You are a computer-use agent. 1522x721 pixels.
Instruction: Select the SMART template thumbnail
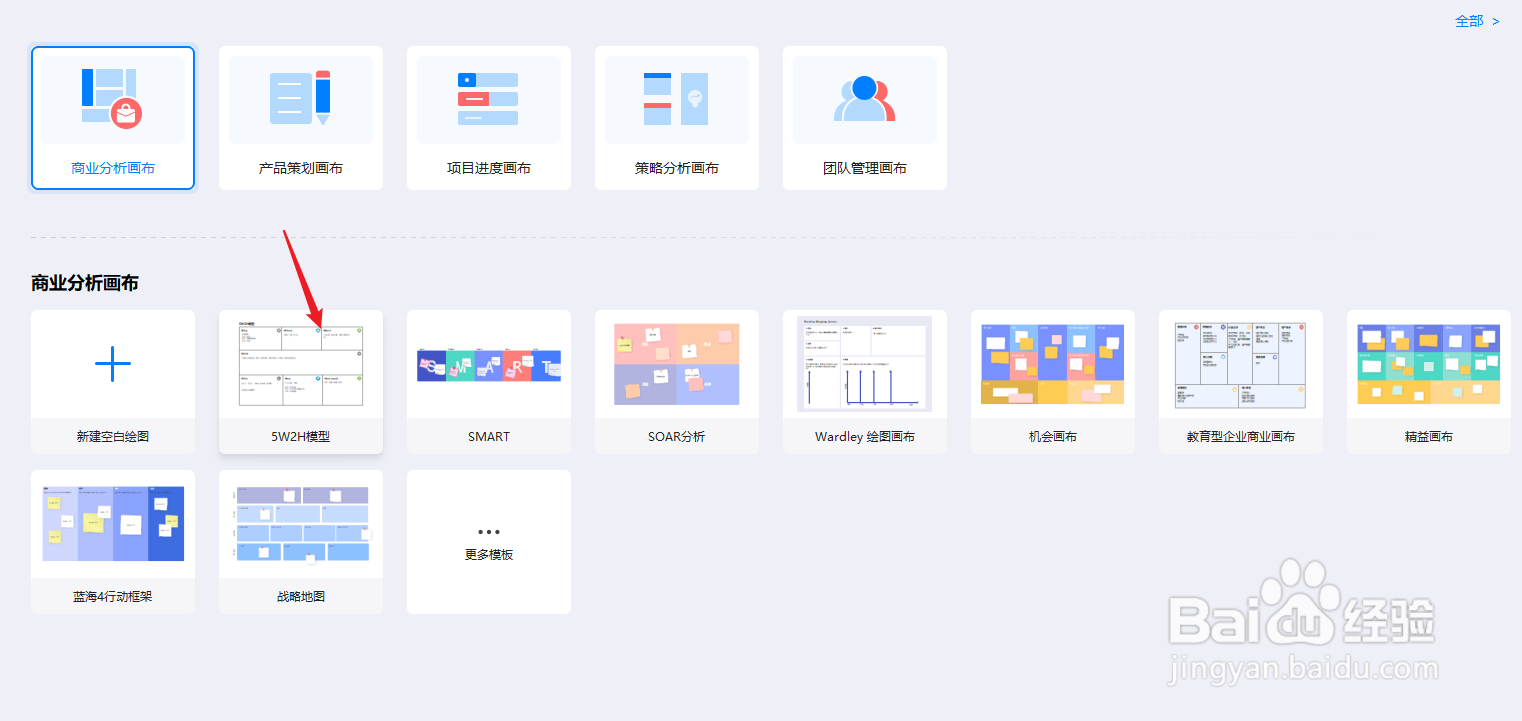click(x=488, y=363)
